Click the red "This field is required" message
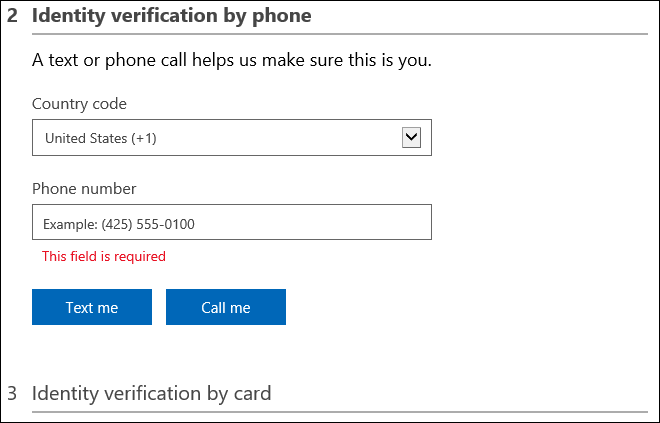 [x=103, y=256]
